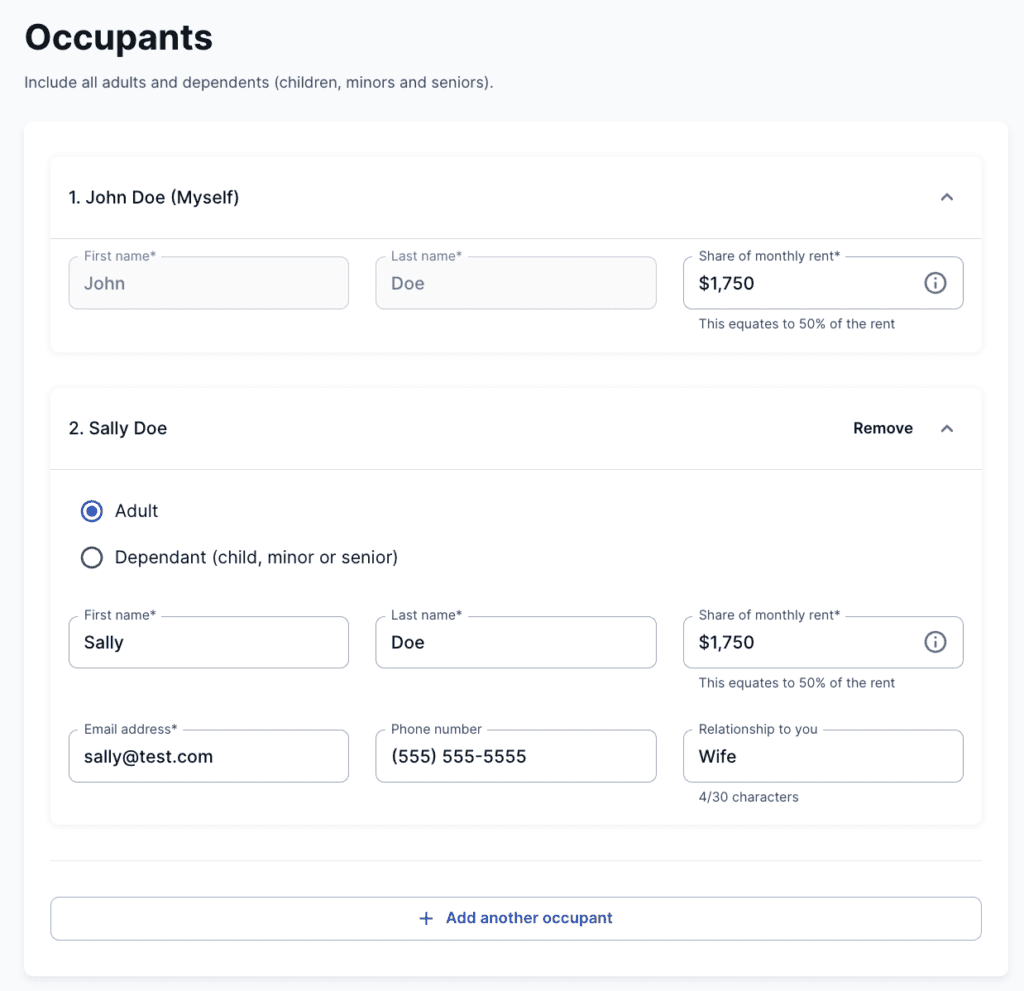Image resolution: width=1024 pixels, height=991 pixels.
Task: Click Sally's Share of monthly rent field
Action: [x=800, y=642]
